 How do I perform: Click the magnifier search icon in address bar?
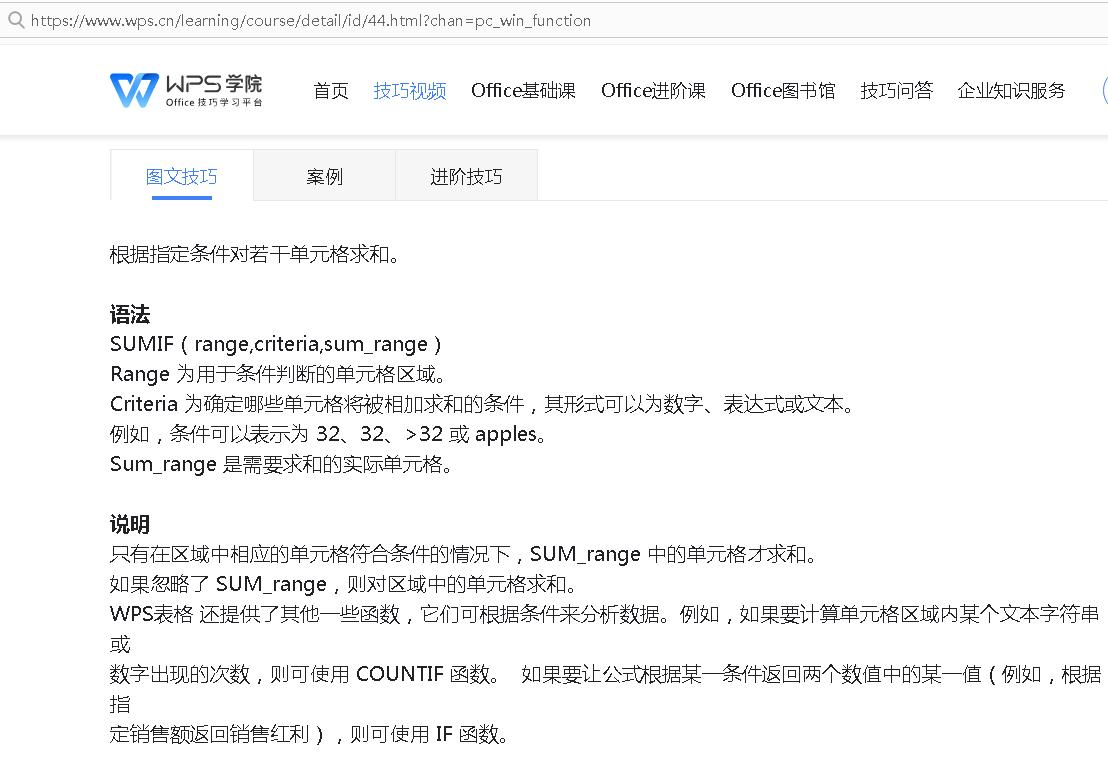coord(16,20)
